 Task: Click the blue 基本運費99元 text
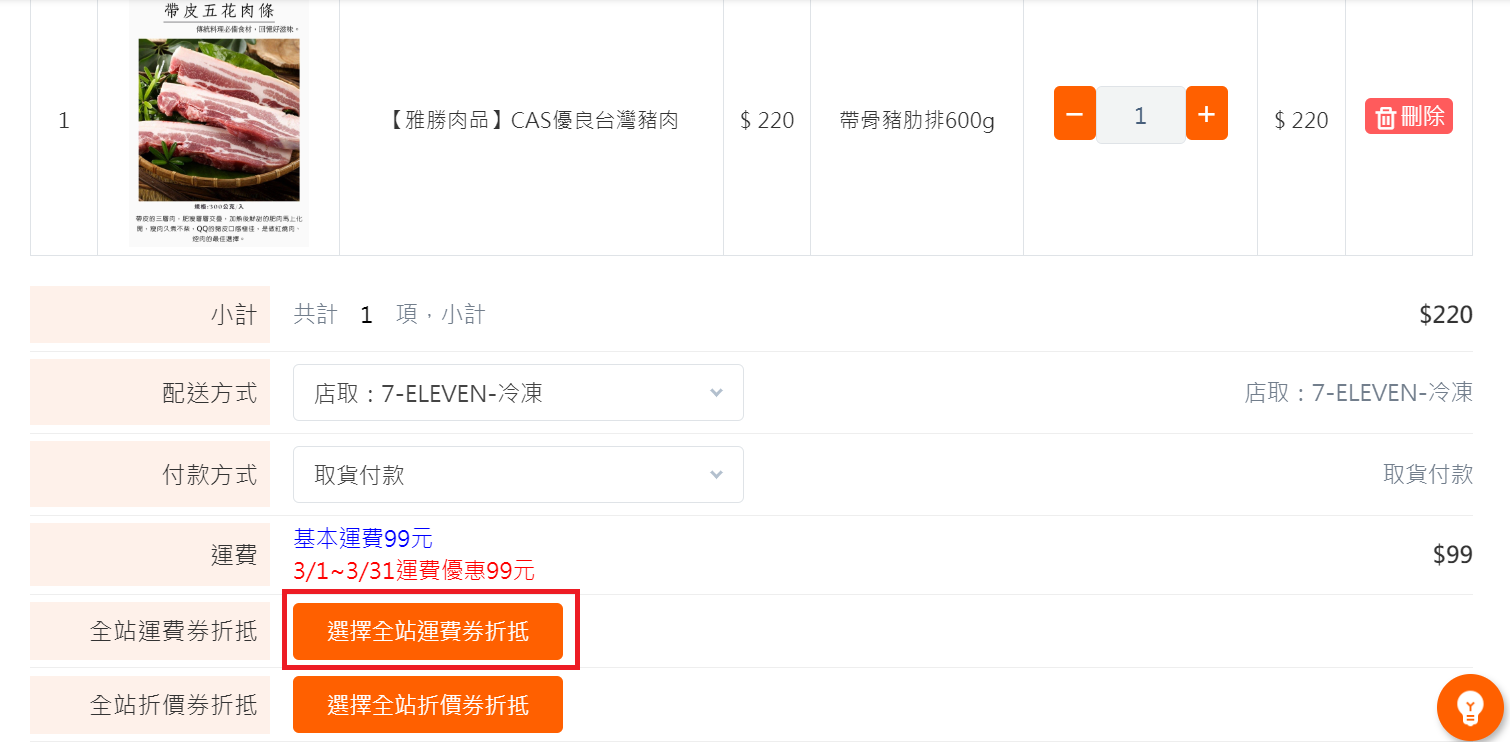(x=363, y=539)
